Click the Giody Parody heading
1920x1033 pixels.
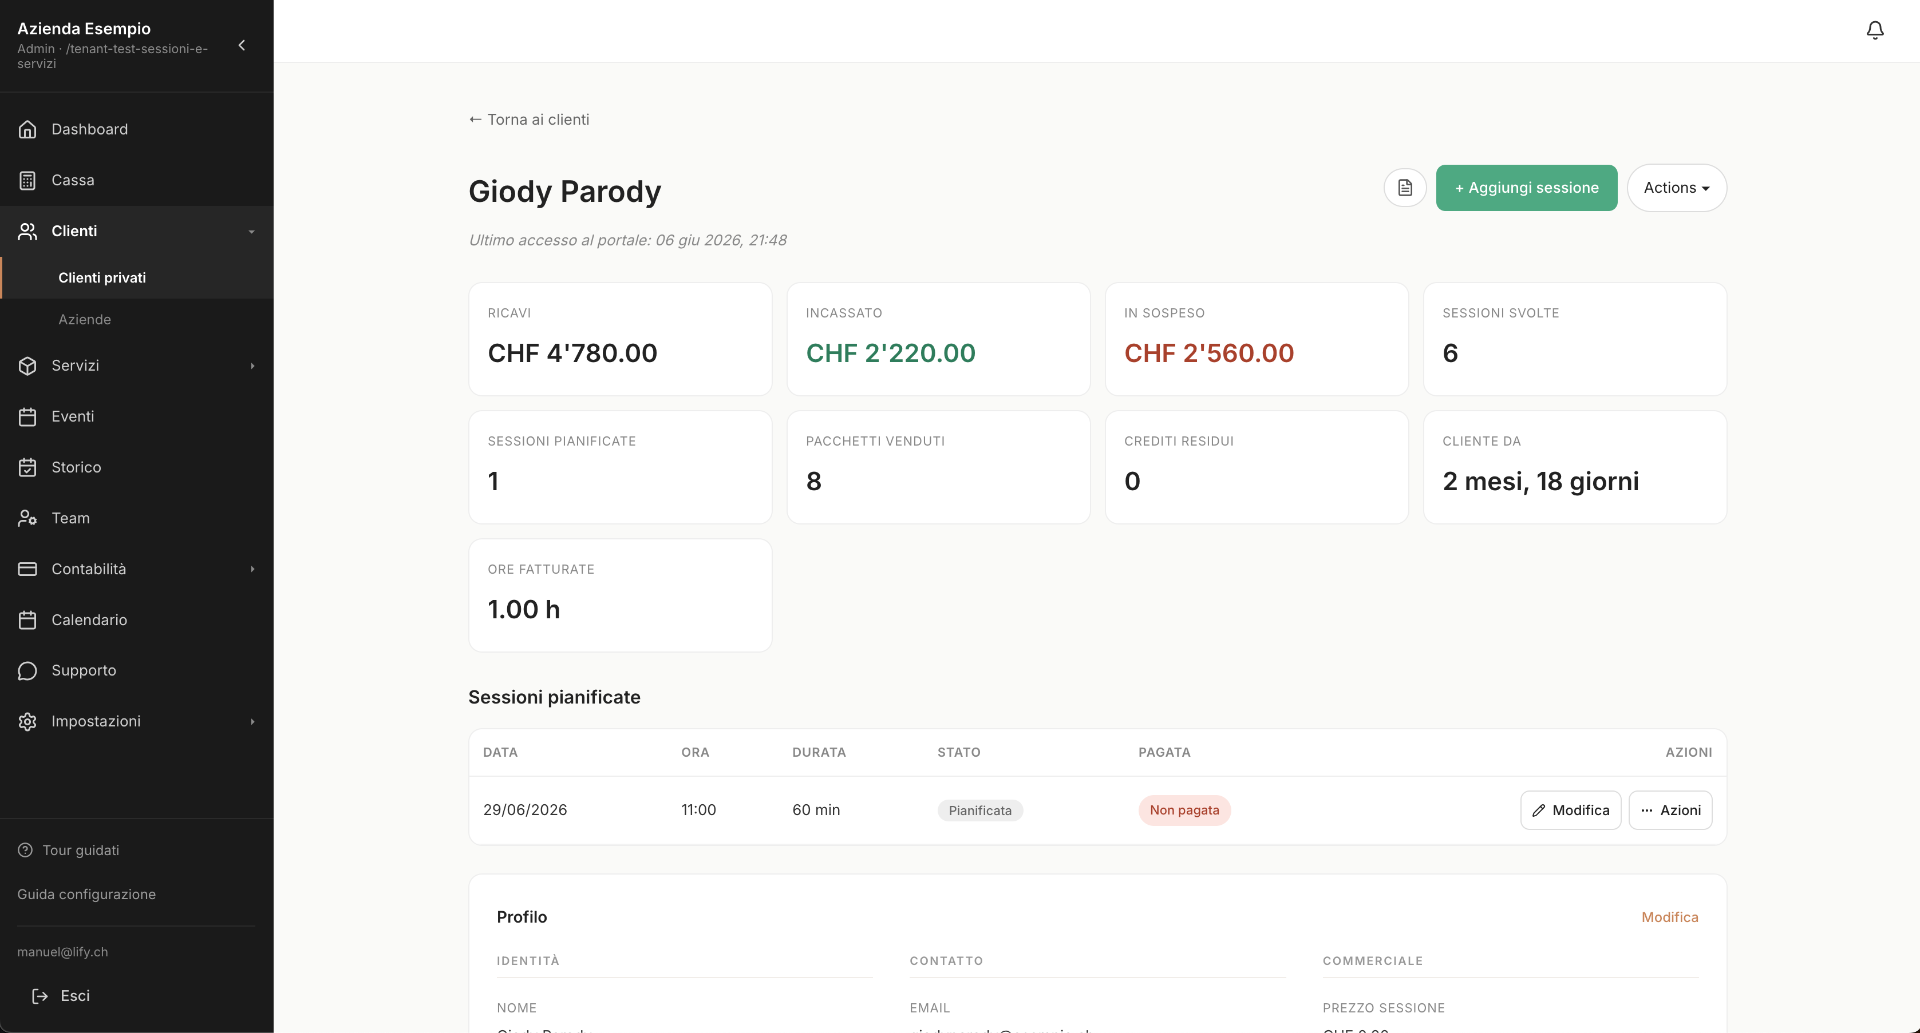tap(565, 191)
